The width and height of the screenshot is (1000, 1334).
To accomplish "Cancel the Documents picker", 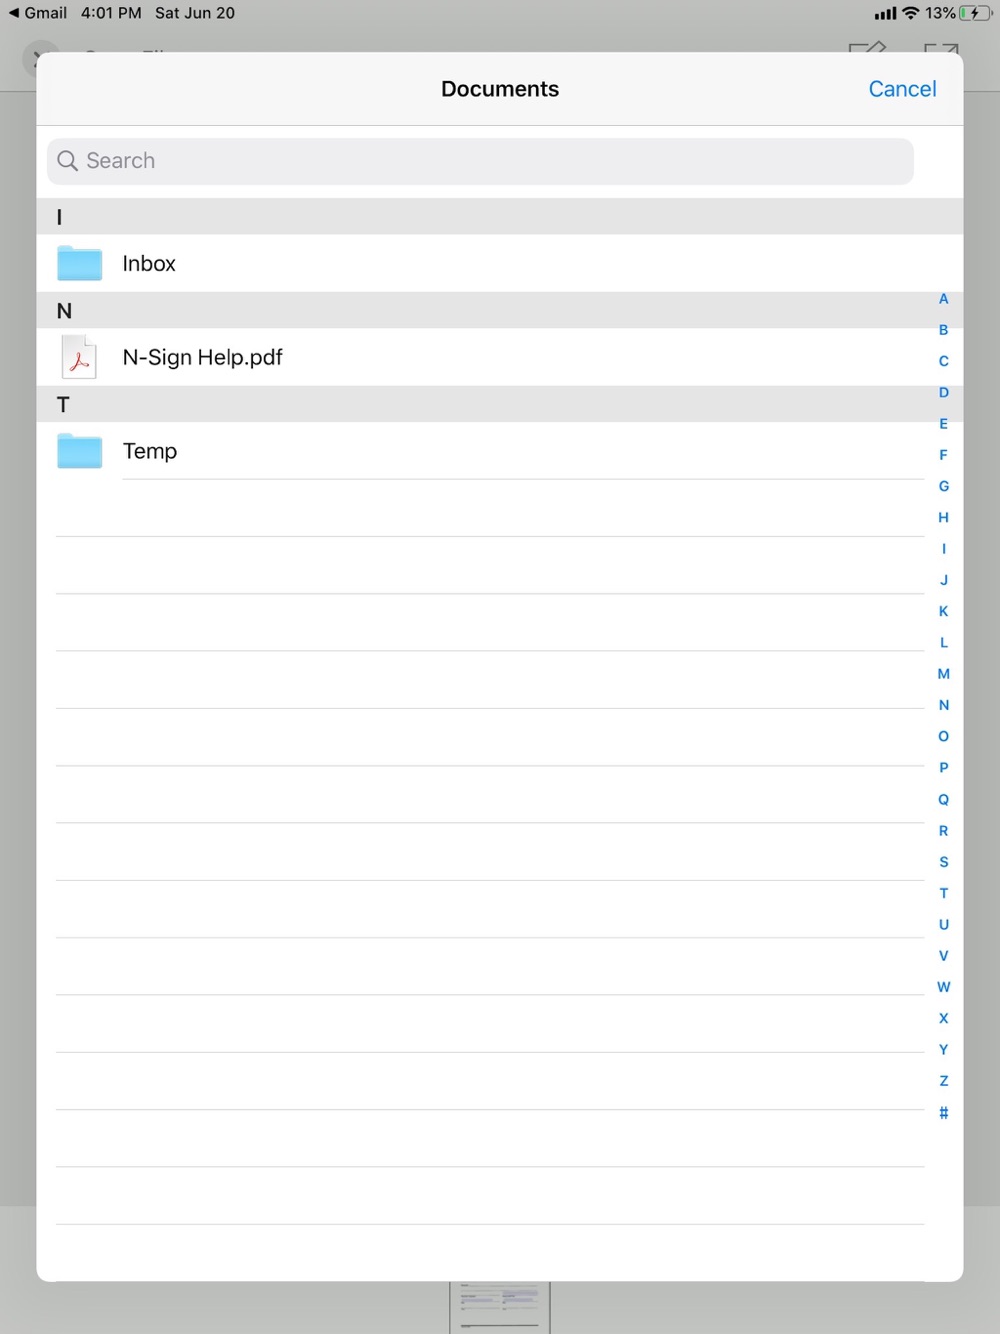I will (902, 89).
